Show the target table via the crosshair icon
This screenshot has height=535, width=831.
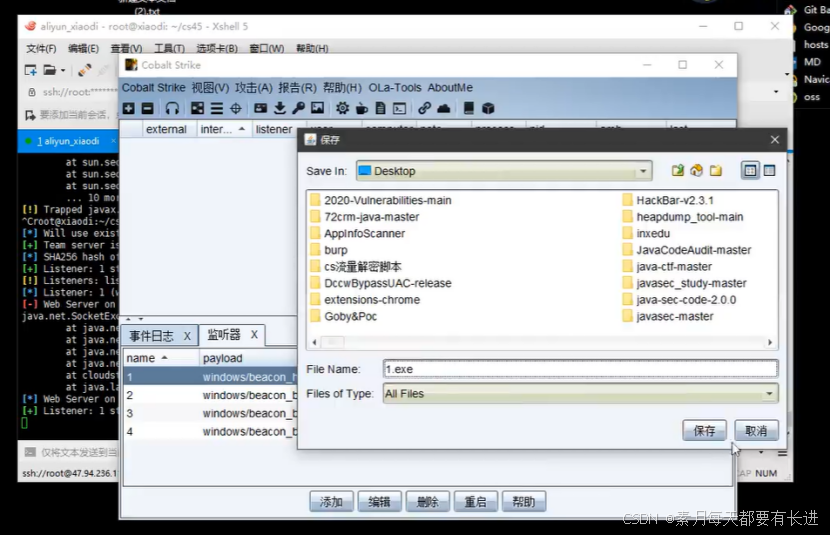(x=236, y=109)
